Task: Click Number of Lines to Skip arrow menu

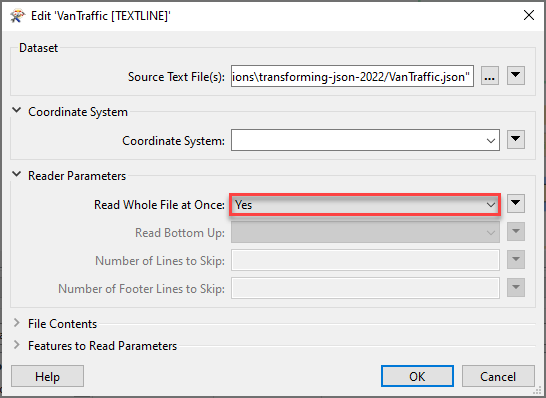Action: [516, 259]
